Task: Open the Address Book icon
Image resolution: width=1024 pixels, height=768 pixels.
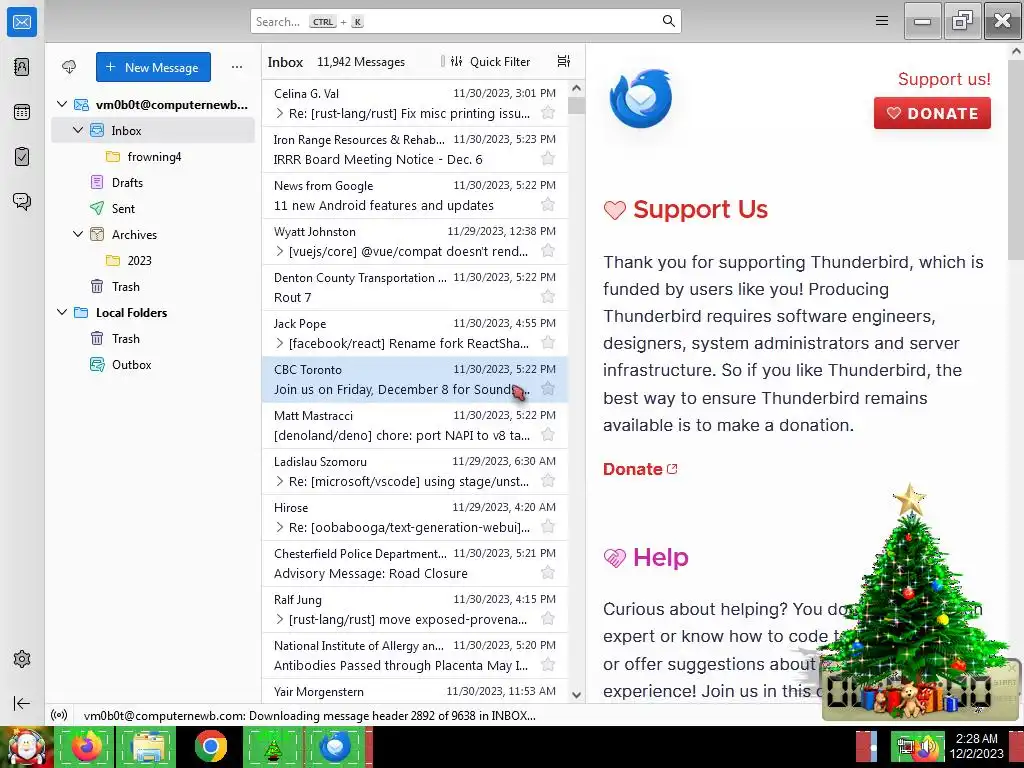Action: click(22, 67)
